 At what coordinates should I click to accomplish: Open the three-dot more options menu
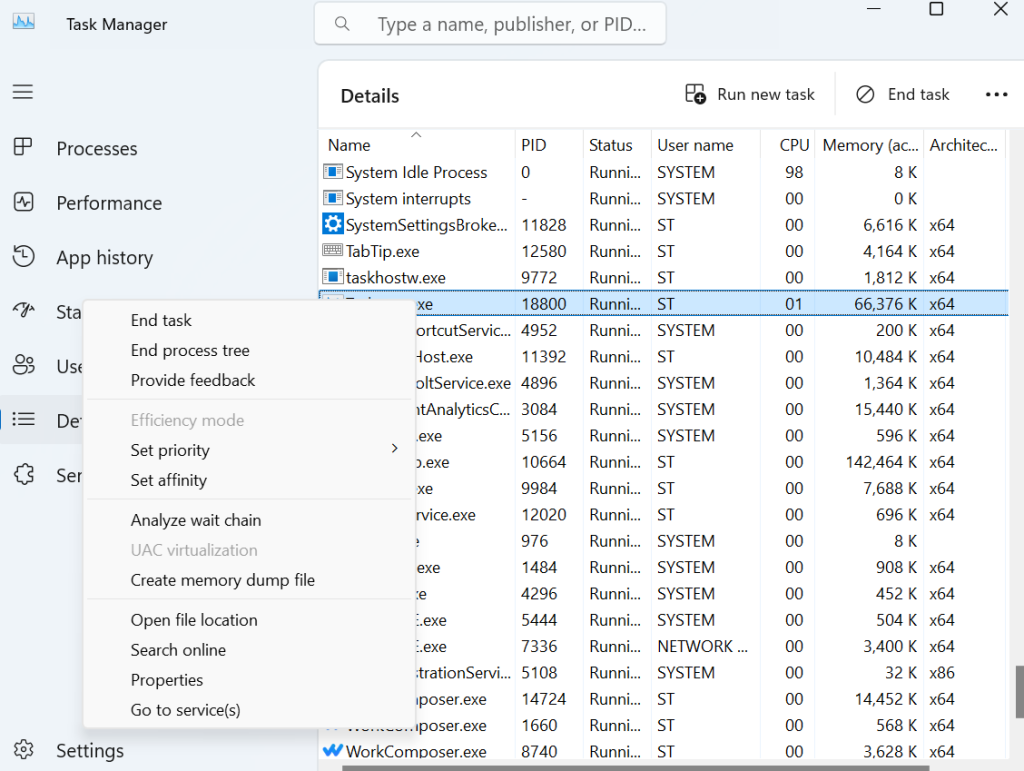(996, 94)
